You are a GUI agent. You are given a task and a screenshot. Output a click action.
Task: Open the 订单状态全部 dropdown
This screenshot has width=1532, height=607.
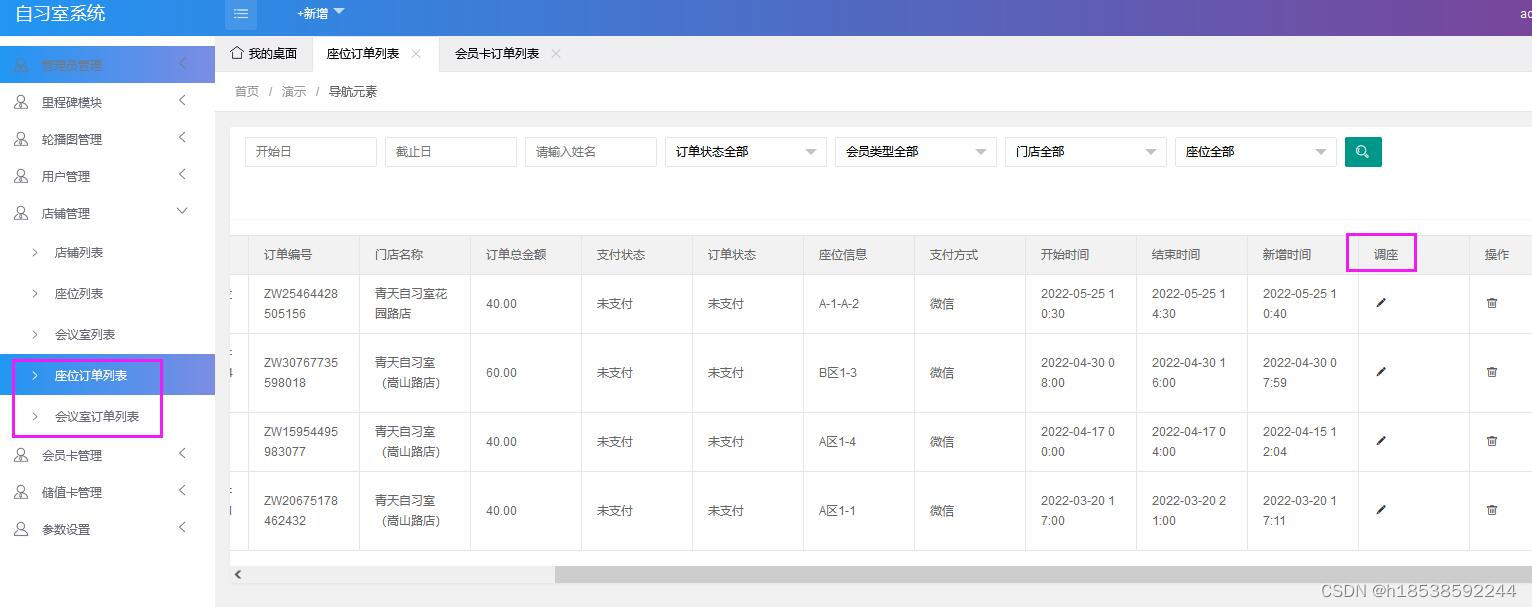[746, 152]
